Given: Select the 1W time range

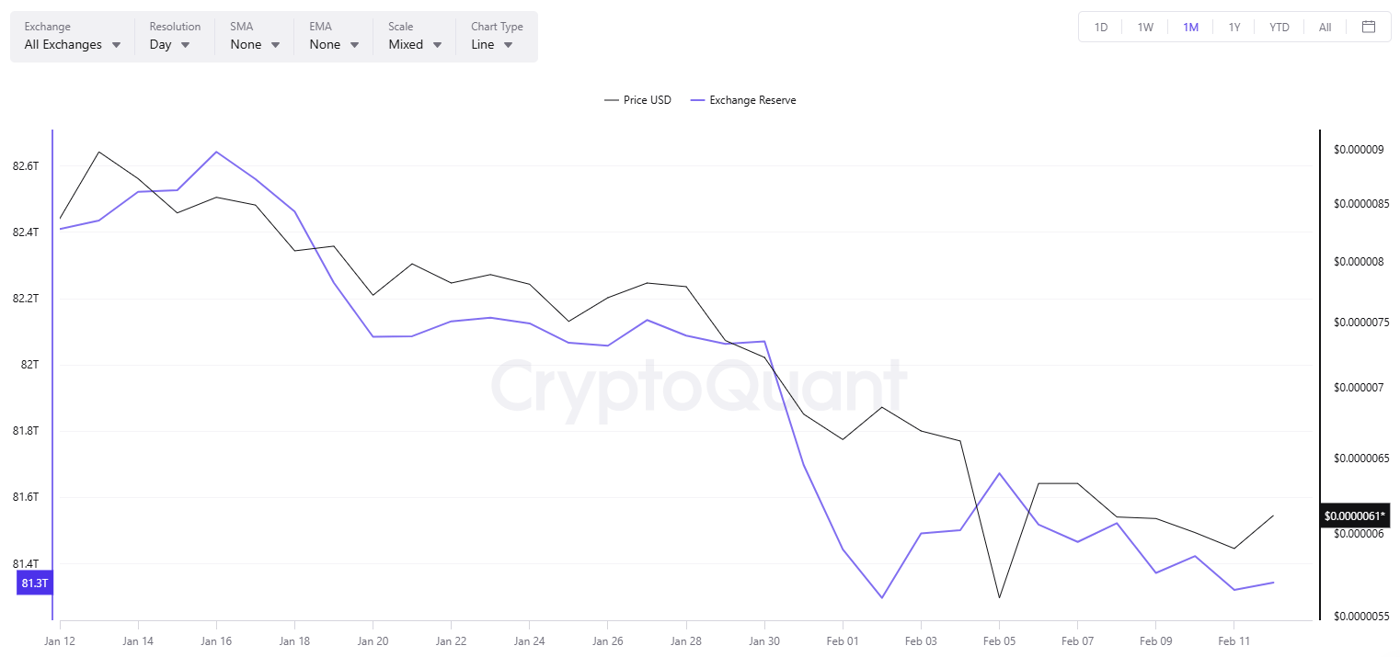Looking at the screenshot, I should (x=1144, y=27).
